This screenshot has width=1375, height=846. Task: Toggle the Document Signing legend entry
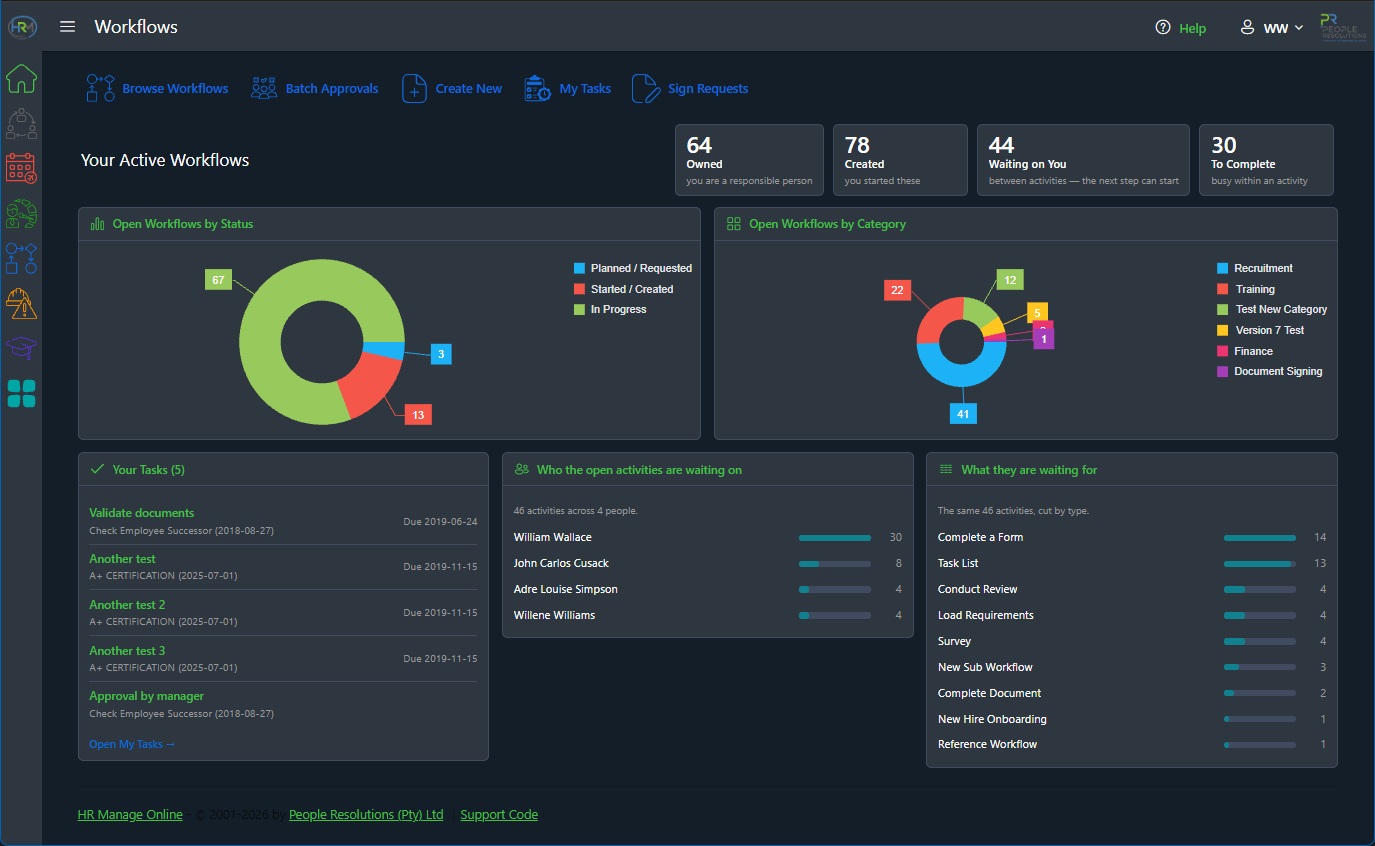1270,372
